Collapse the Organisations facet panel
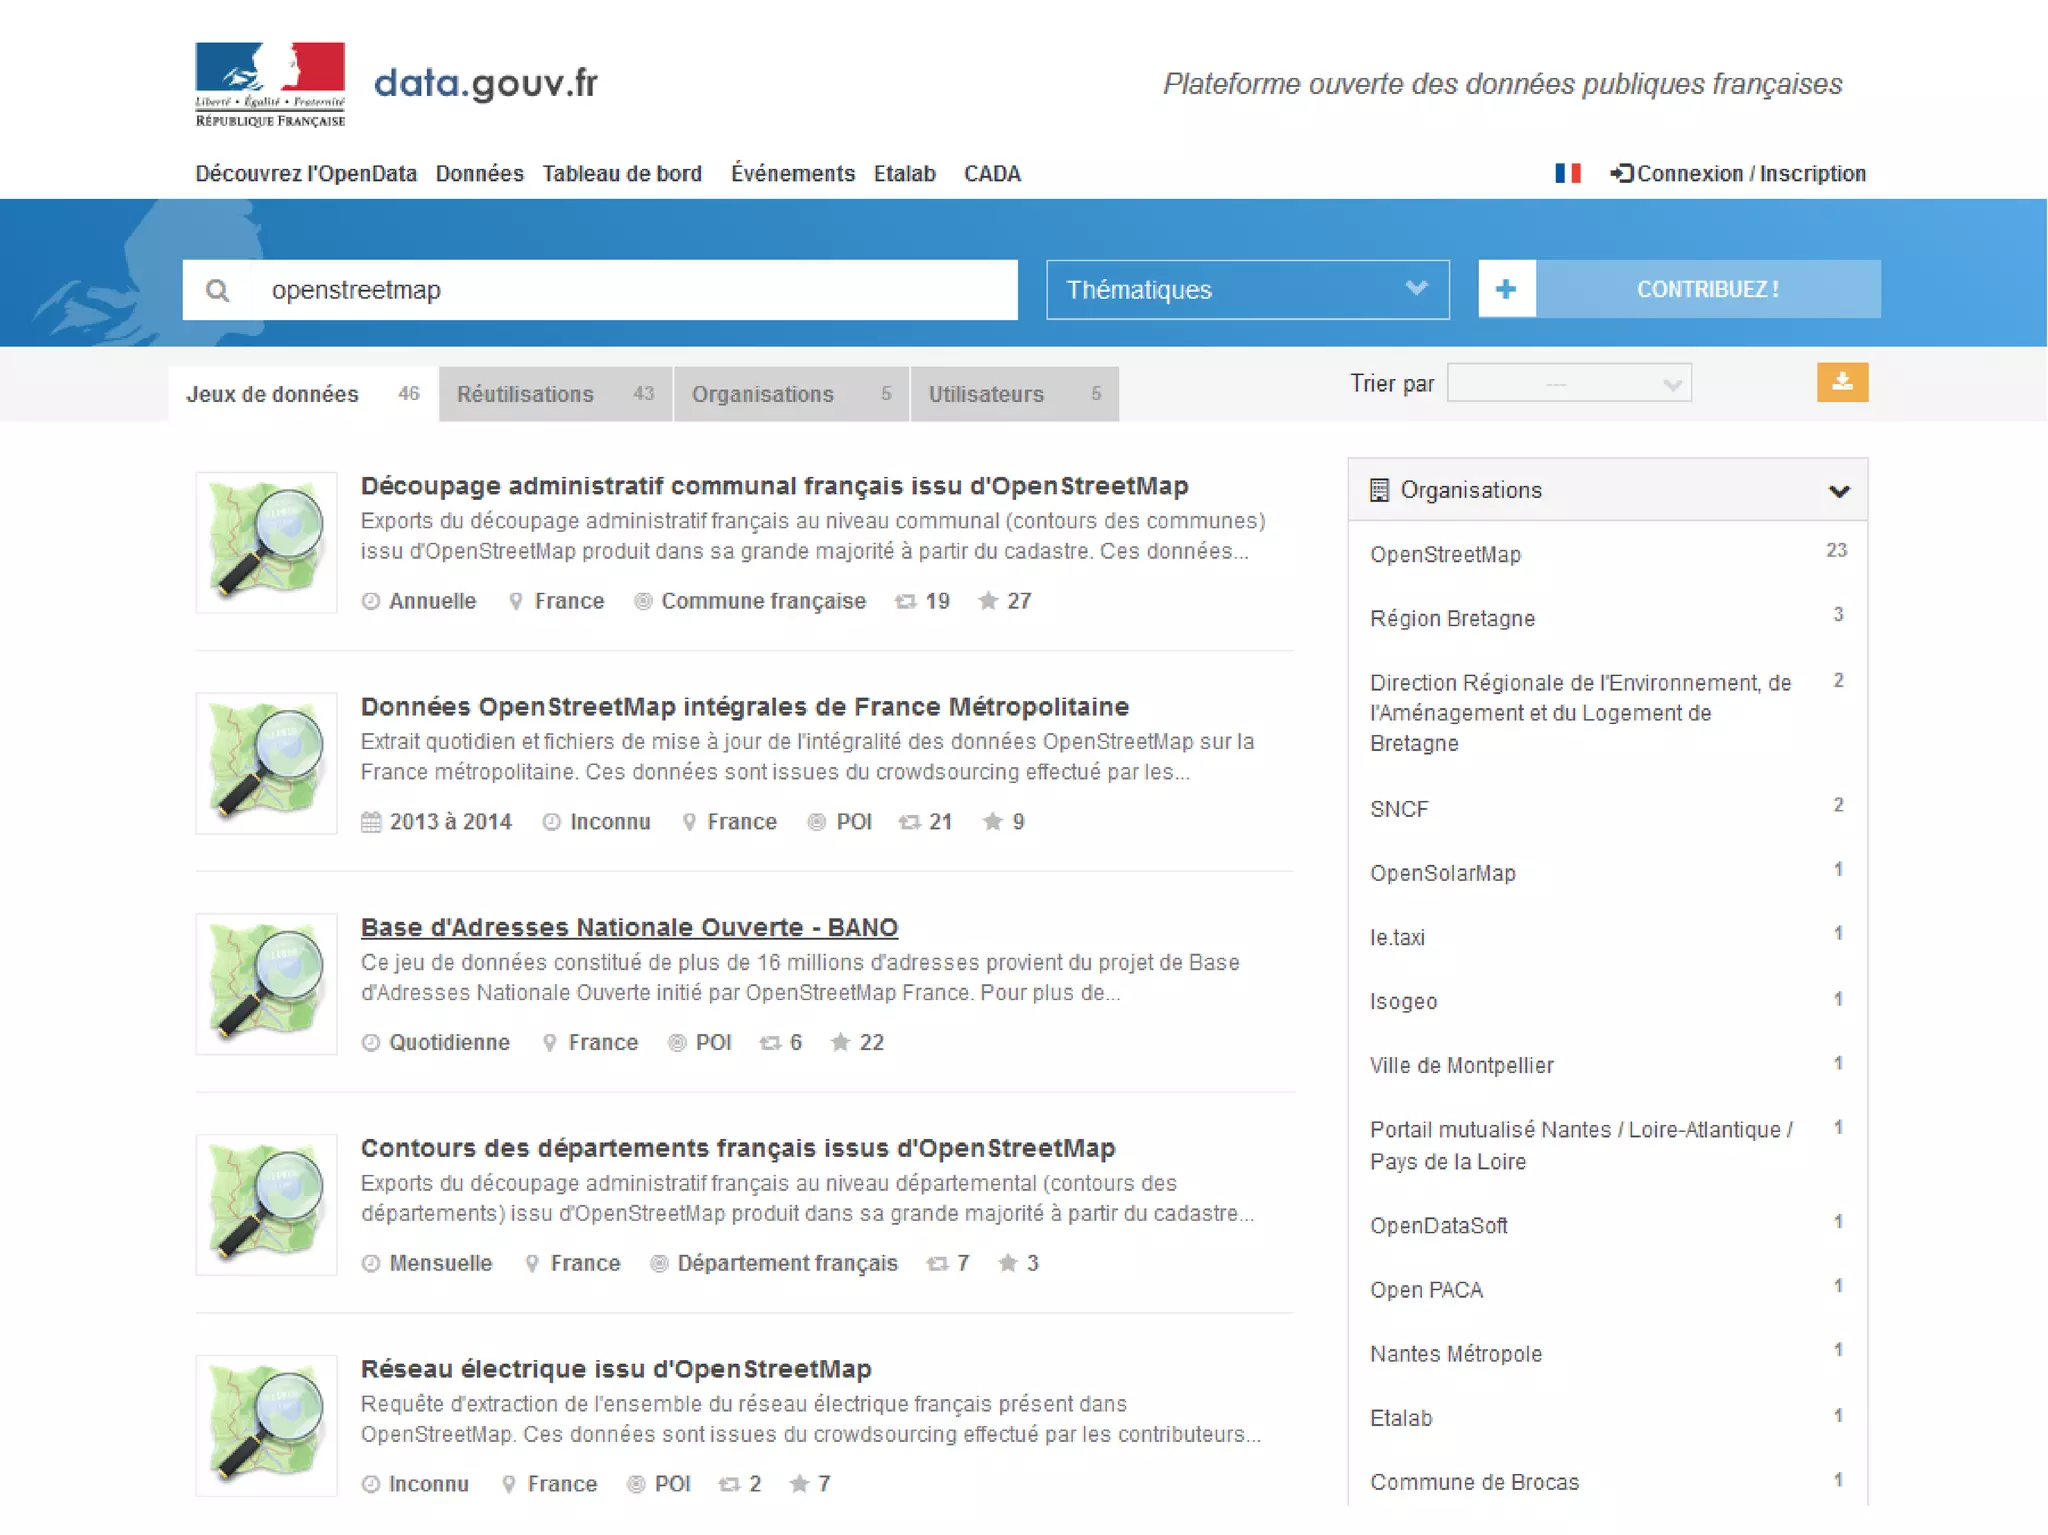 (x=1838, y=491)
